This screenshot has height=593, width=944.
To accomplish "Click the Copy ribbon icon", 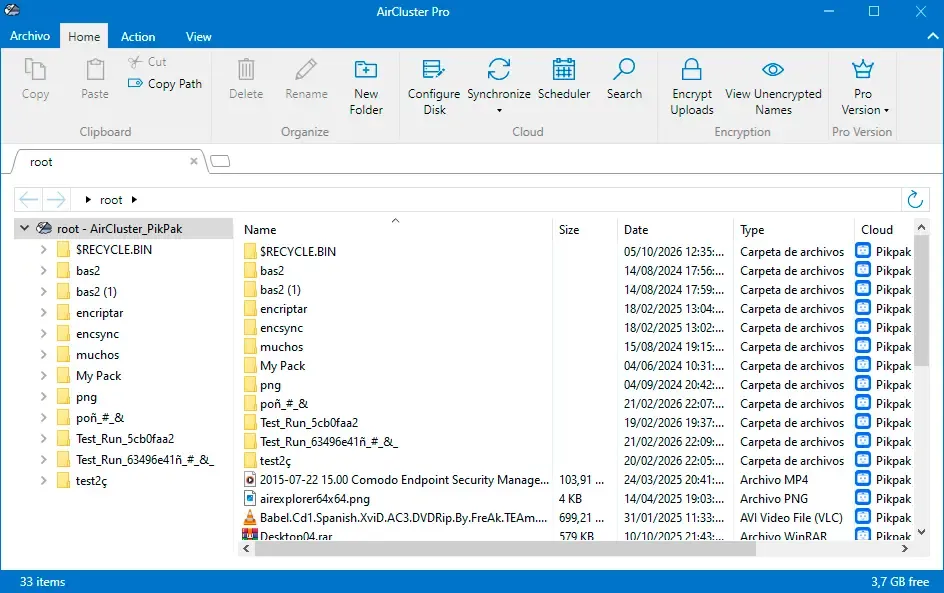I will coord(35,70).
